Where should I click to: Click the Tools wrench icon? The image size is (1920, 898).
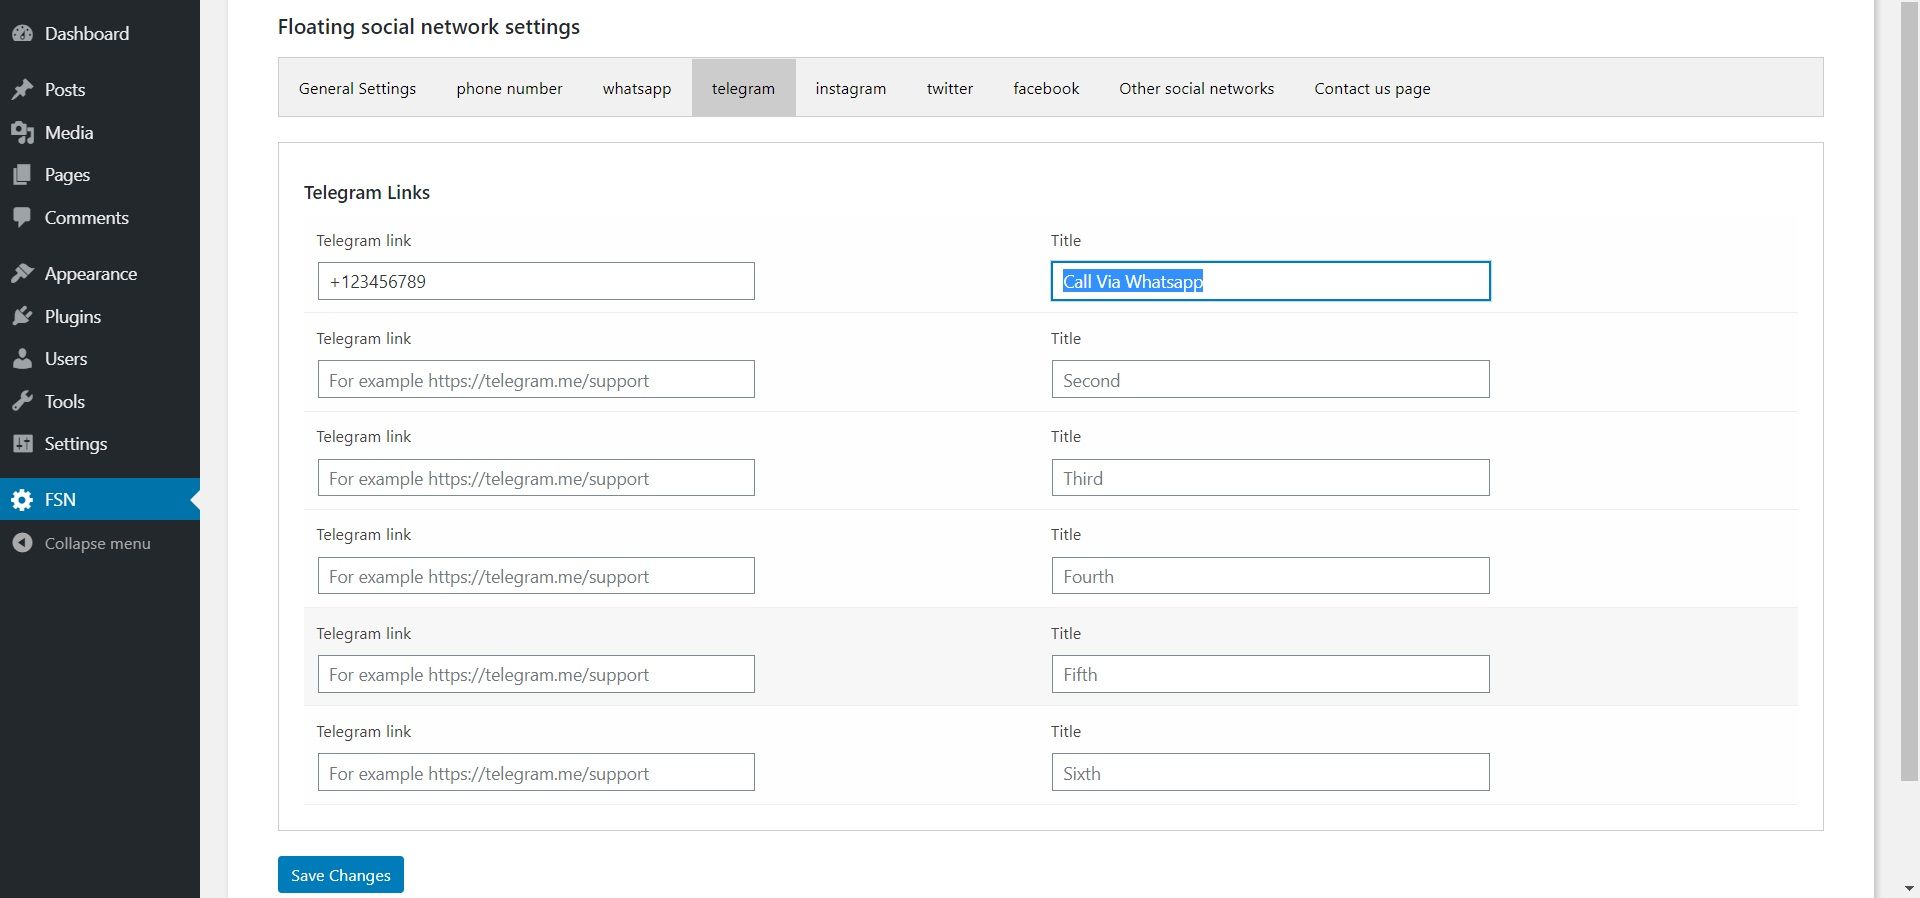coord(22,402)
